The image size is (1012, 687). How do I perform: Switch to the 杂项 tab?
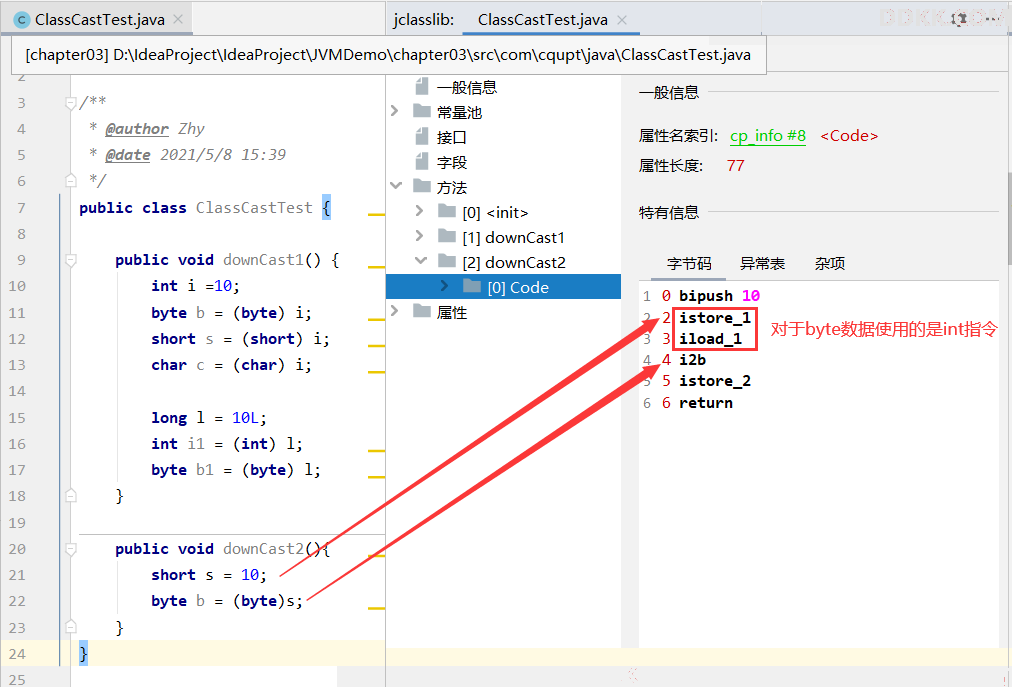(829, 263)
